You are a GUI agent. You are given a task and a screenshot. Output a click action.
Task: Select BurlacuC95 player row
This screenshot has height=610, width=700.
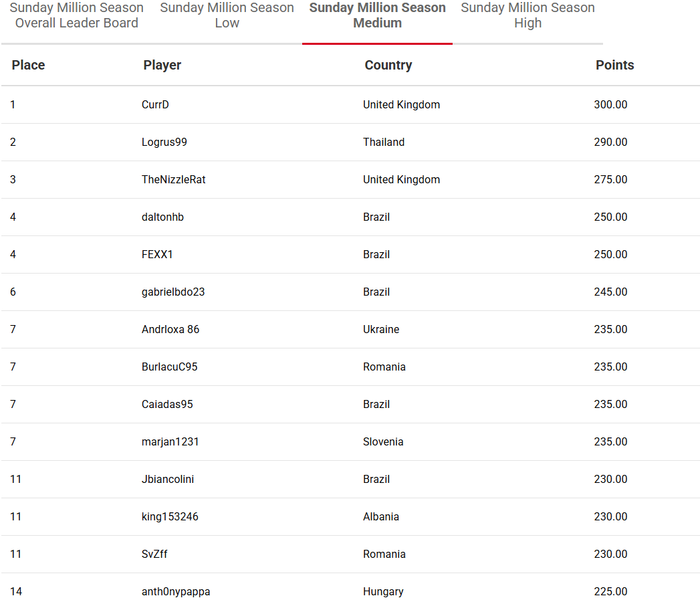[350, 367]
